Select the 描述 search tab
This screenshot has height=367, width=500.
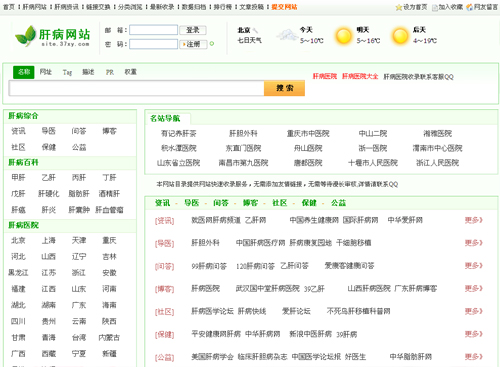coord(88,72)
